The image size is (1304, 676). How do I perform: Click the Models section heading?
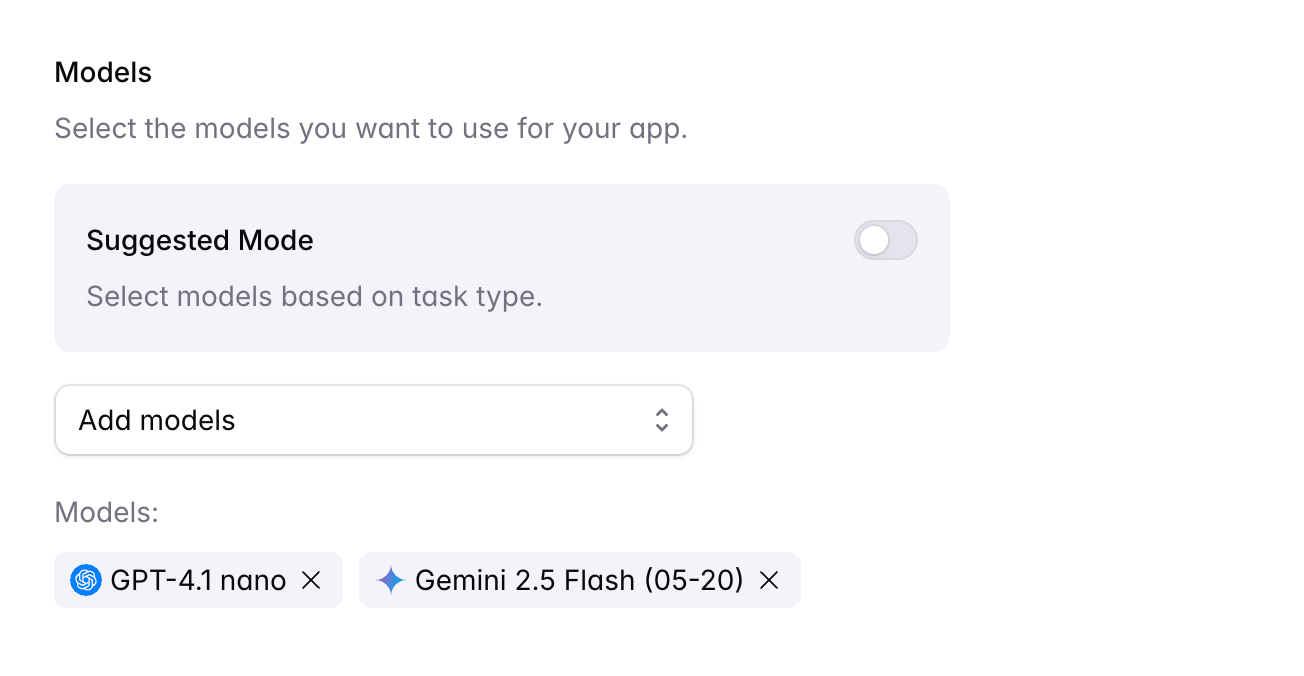[x=103, y=73]
